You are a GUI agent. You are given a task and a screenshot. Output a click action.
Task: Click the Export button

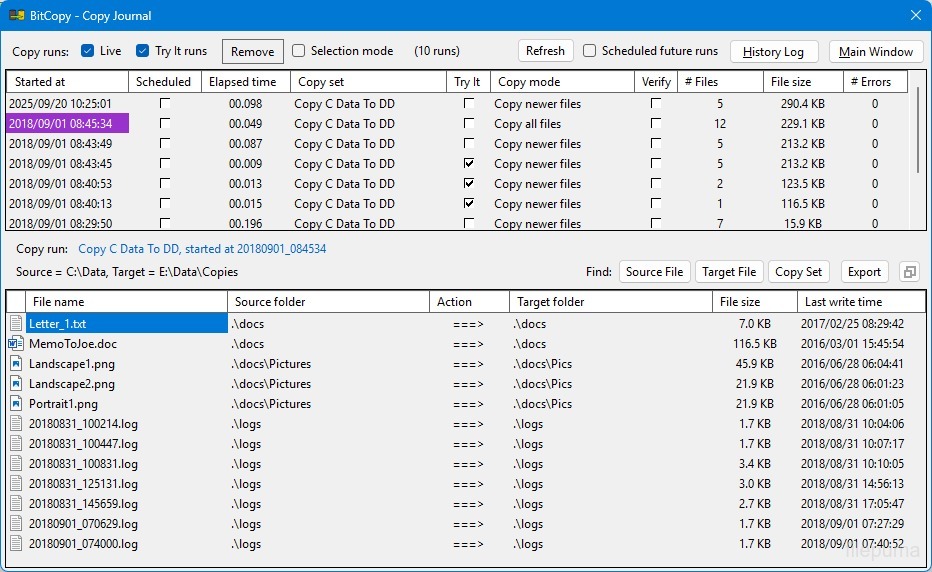coord(864,272)
